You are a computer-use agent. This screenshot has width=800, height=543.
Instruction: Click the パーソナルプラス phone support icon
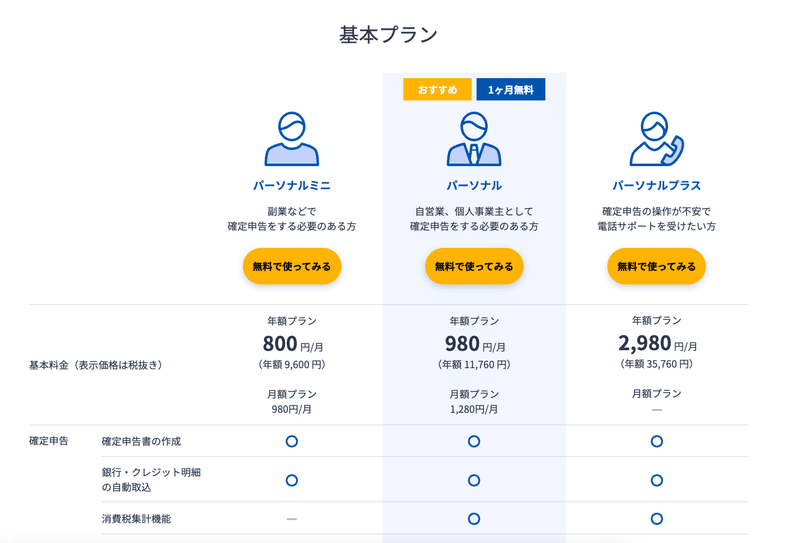pos(657,139)
